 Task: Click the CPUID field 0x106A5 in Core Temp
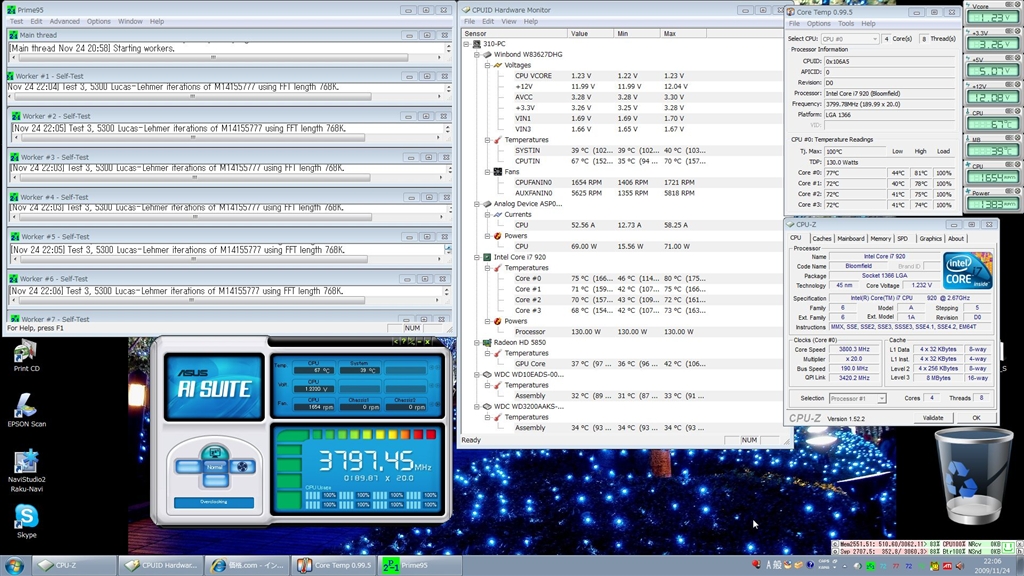890,61
